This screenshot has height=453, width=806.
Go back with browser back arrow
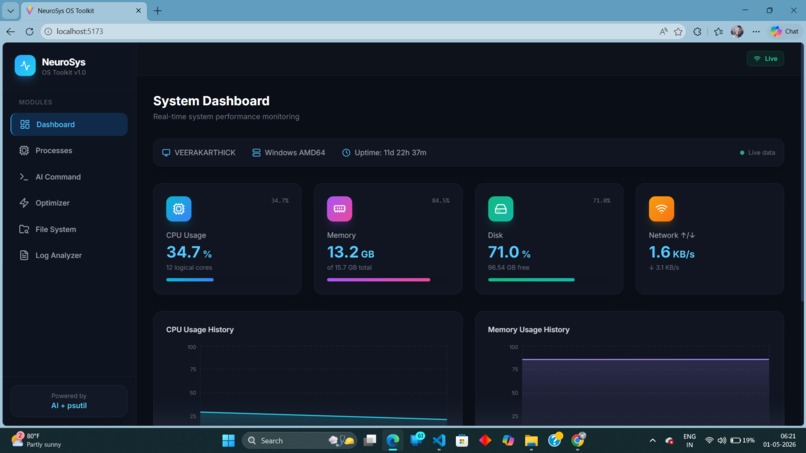11,31
